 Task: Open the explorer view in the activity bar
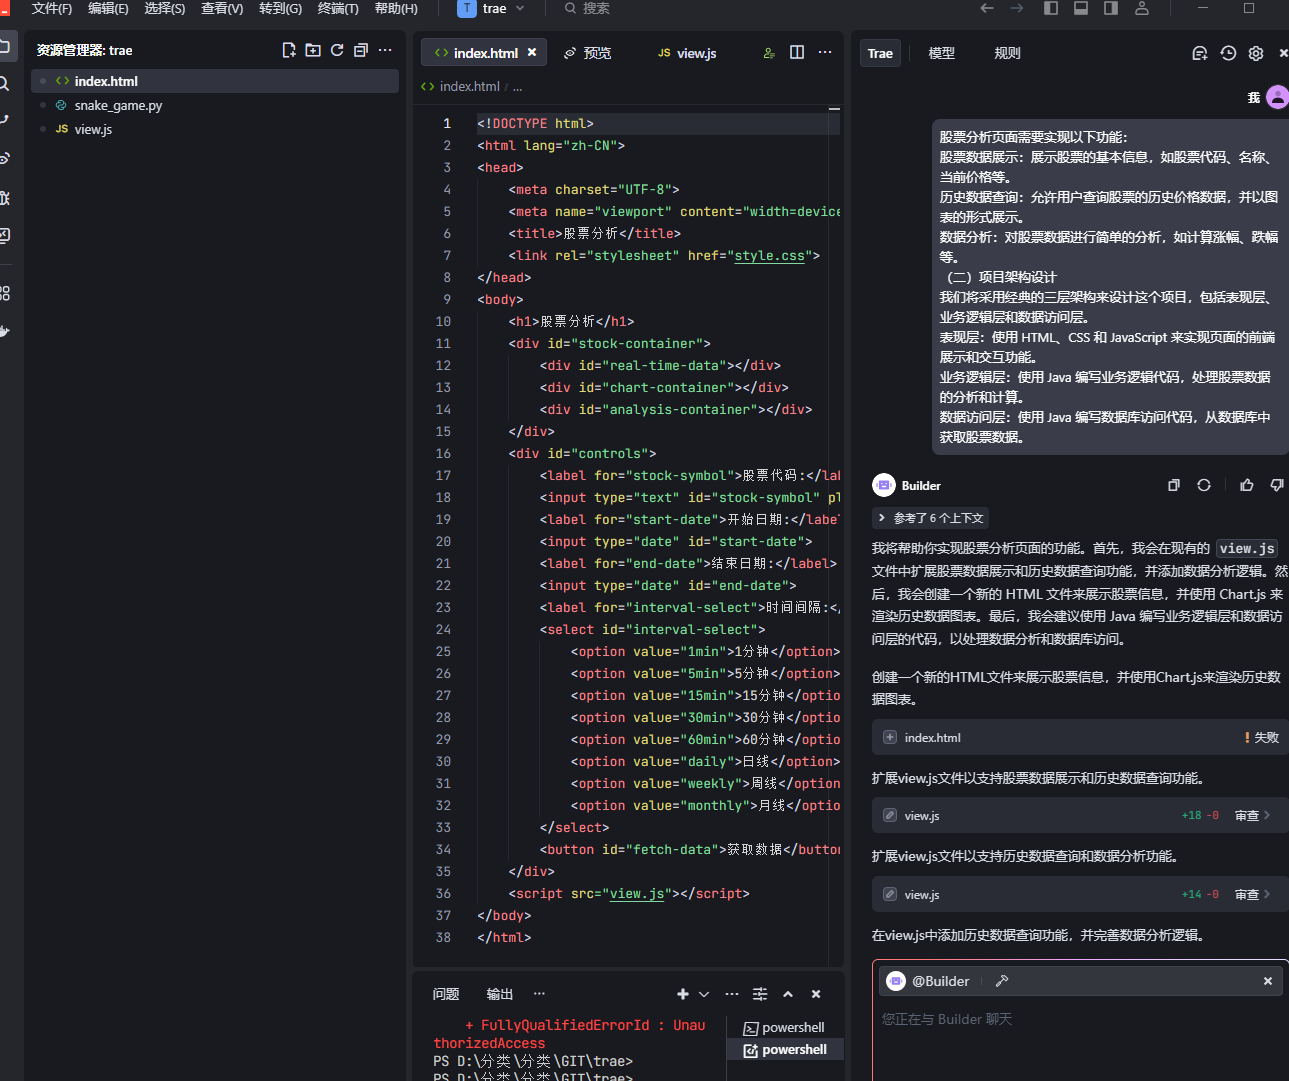(5, 46)
